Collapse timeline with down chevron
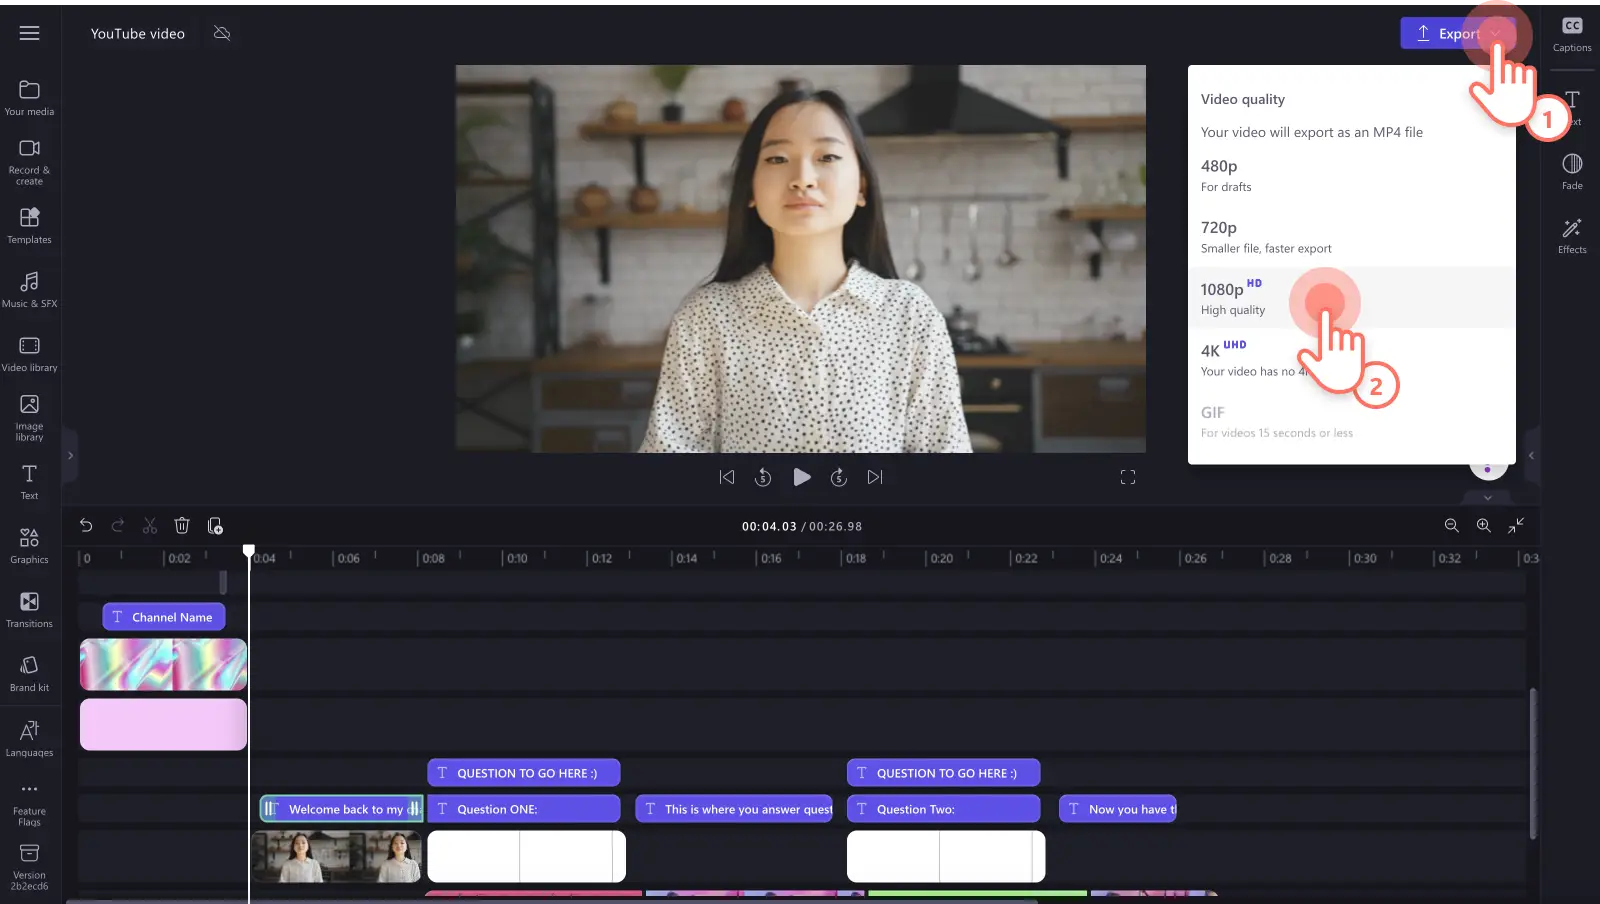 tap(1488, 497)
